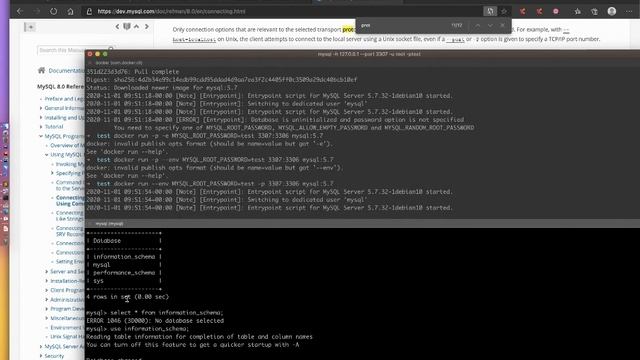The image size is (640, 360).
Task: Select the docker terminal tab
Action: [118, 63]
